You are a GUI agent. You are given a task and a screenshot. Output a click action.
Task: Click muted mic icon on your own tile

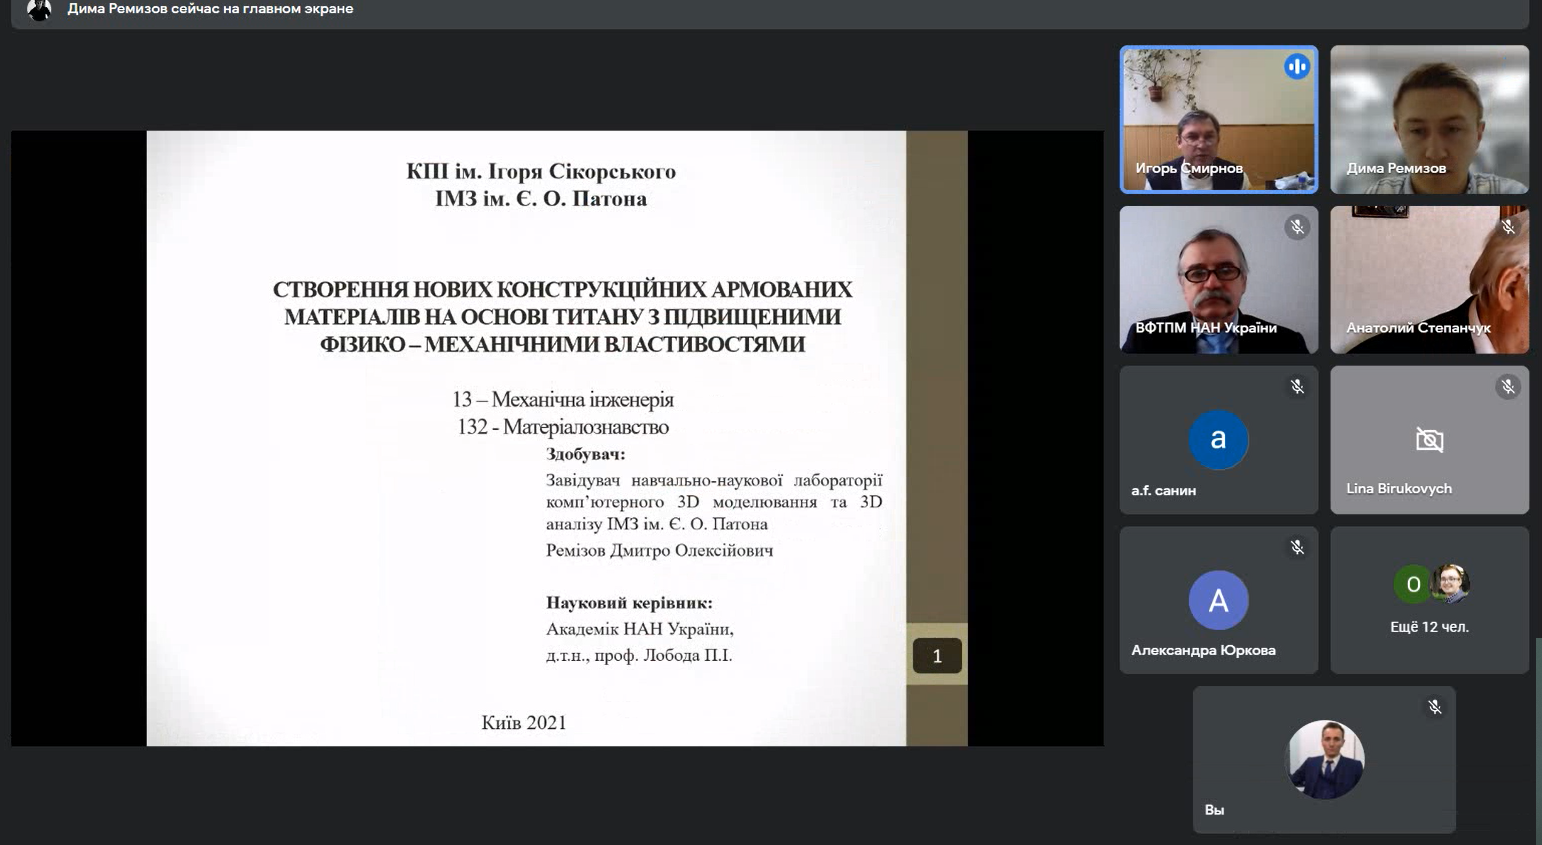pyautogui.click(x=1434, y=707)
